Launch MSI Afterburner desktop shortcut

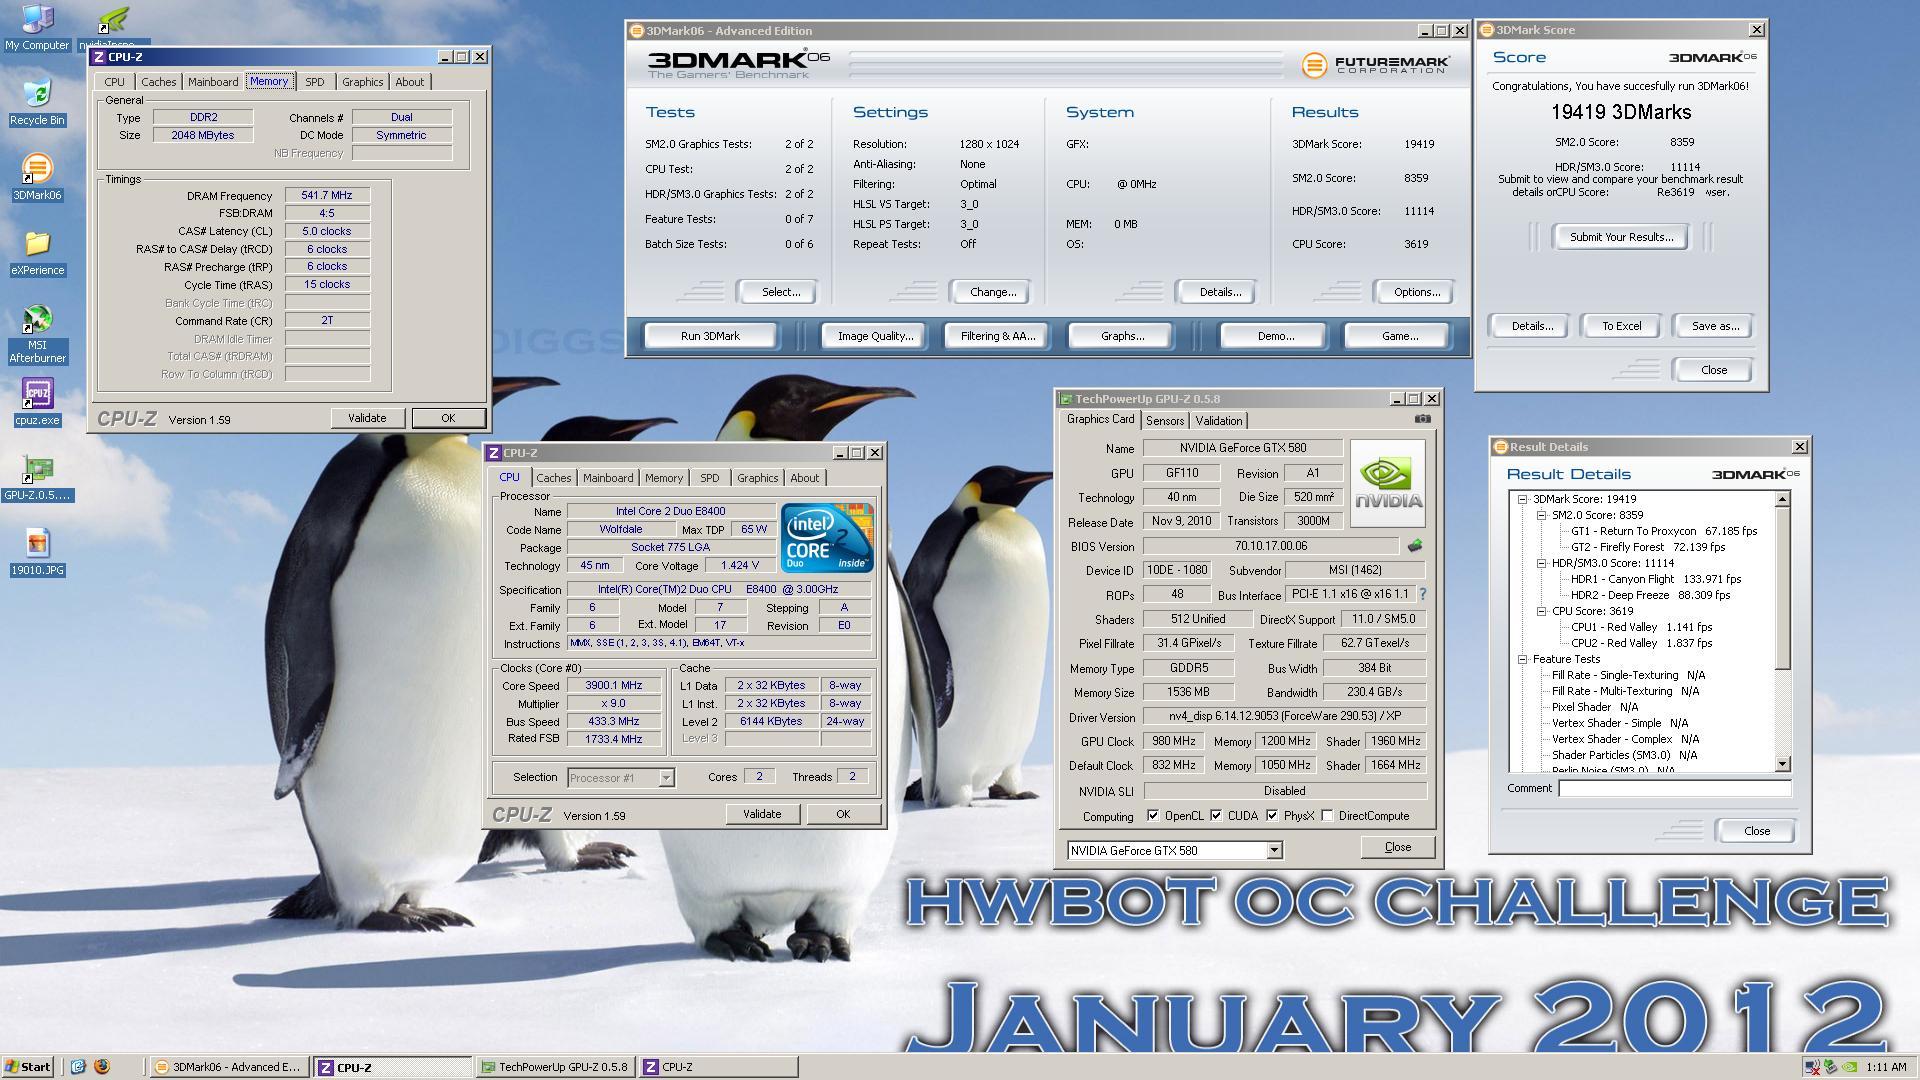37,334
